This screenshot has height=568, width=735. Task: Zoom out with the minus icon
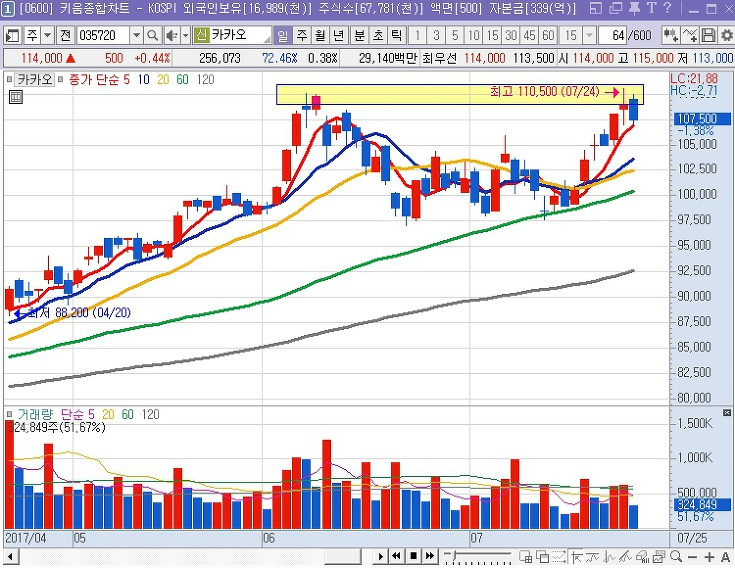click(692, 557)
